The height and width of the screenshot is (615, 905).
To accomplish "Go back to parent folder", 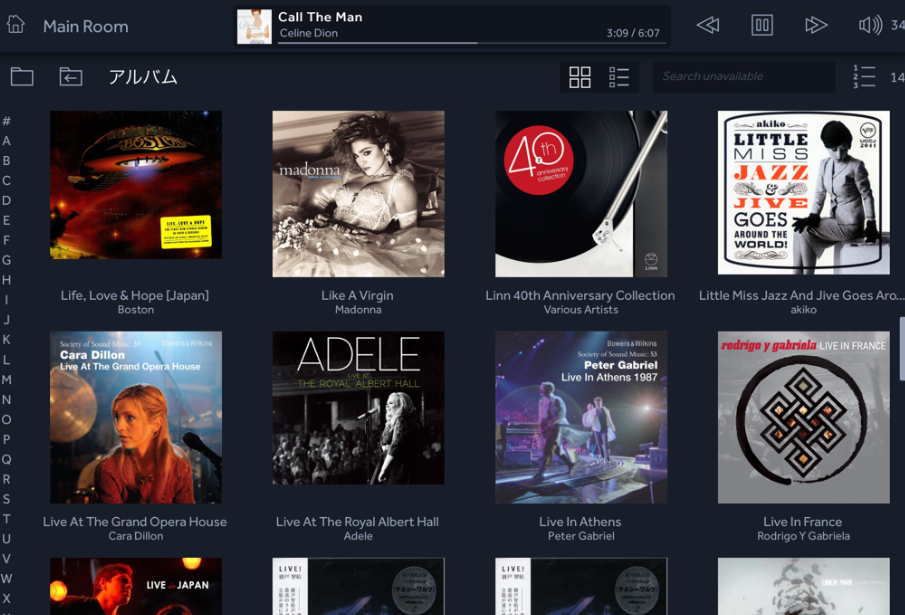I will (x=71, y=76).
